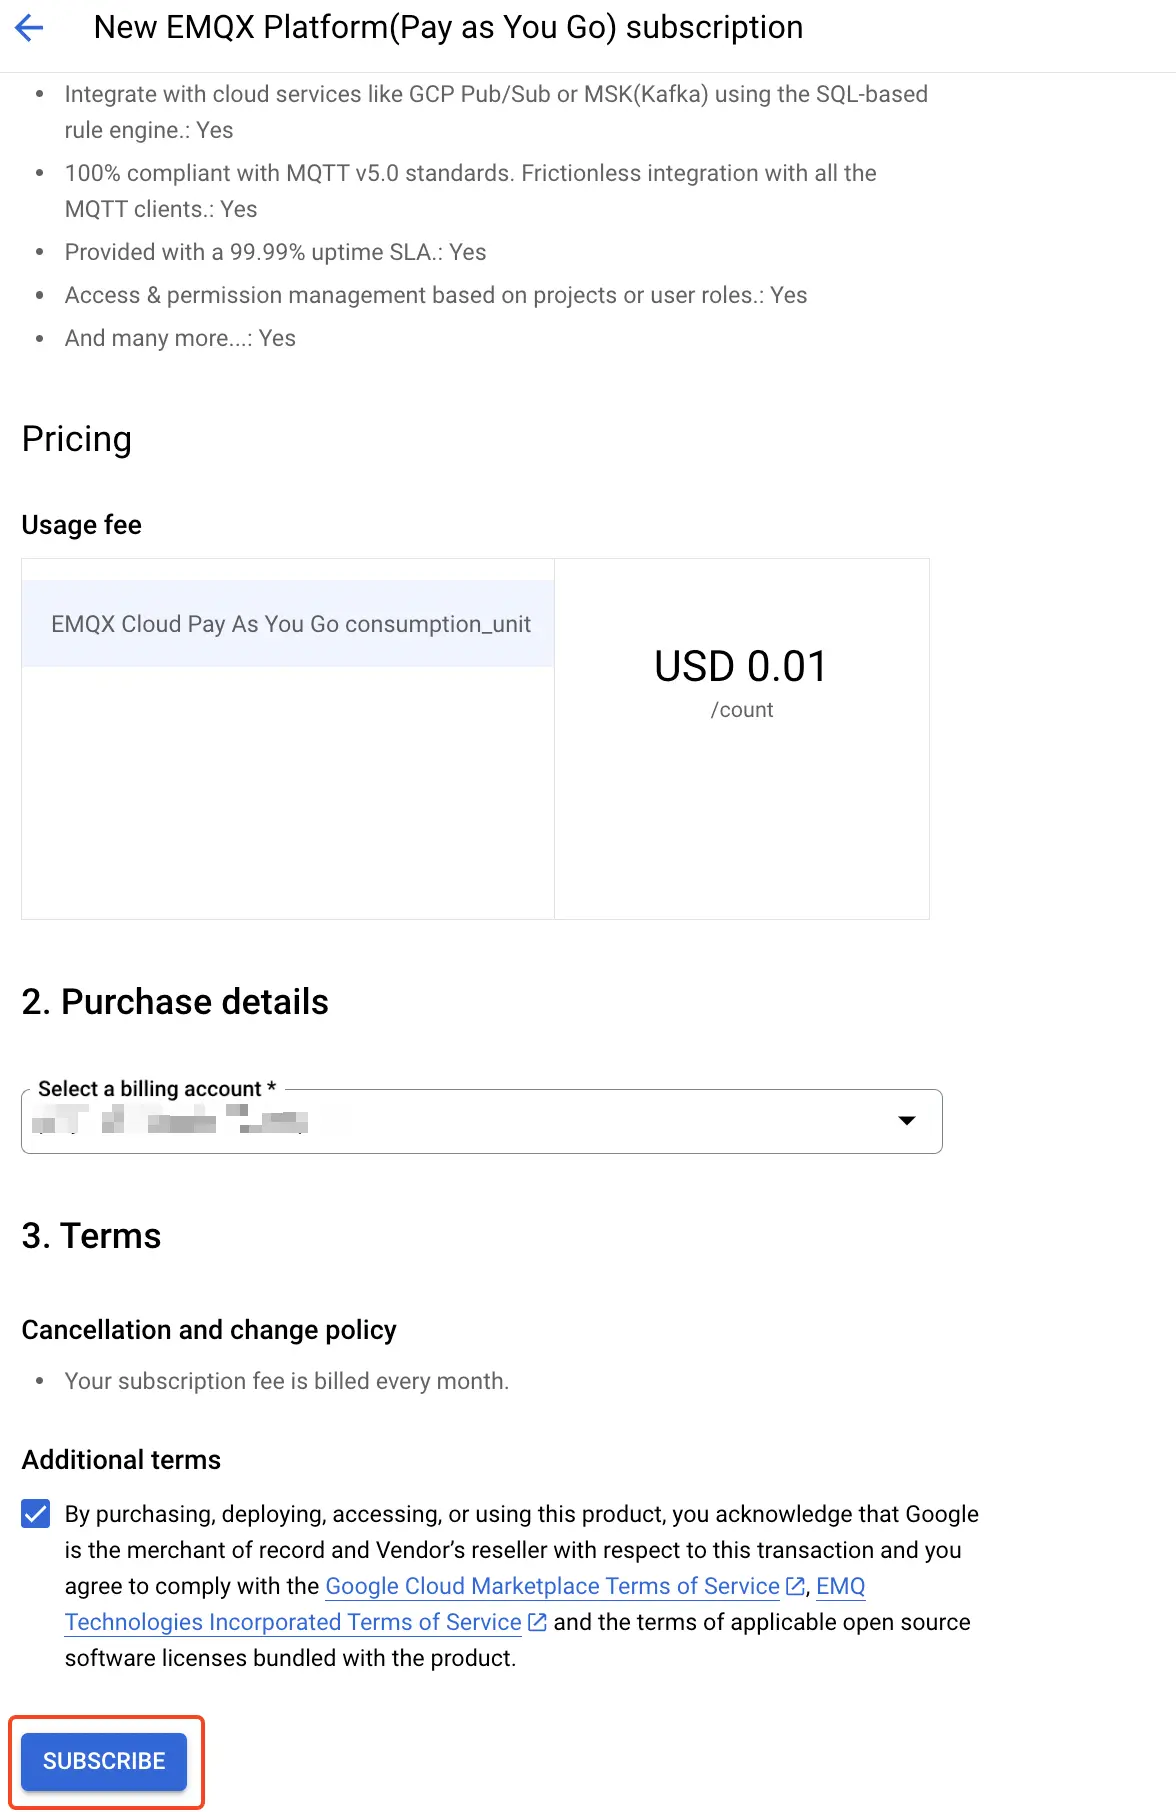Go back using the arrow icon
The height and width of the screenshot is (1812, 1176).
[x=29, y=28]
